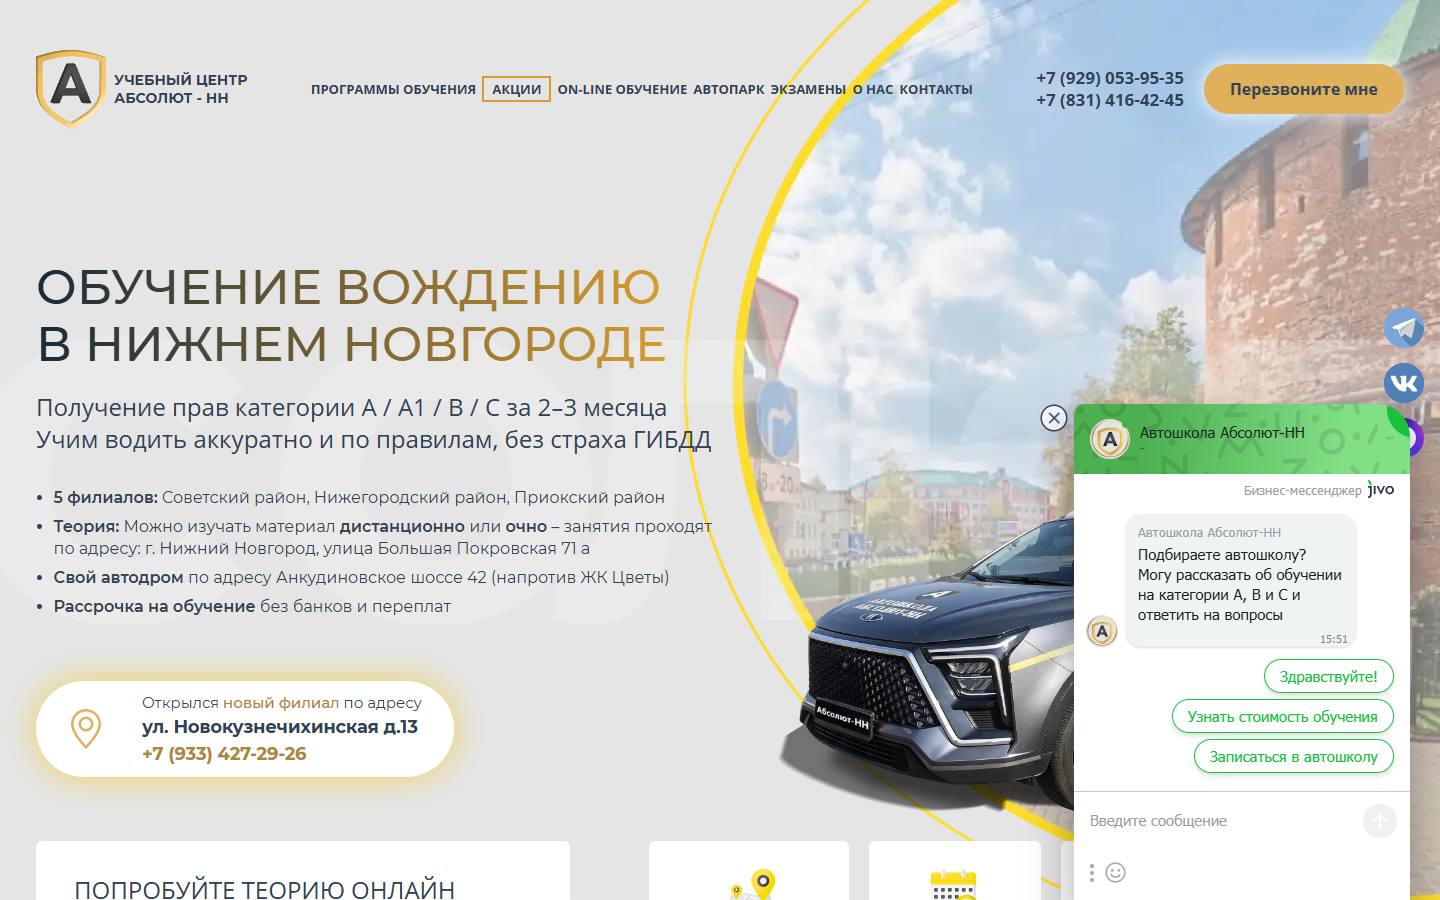
Task: Click the jivo messenger brand link
Action: [1381, 489]
